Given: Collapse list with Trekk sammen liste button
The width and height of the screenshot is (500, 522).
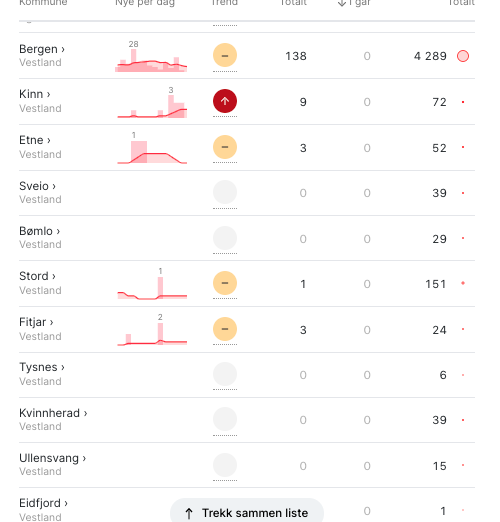Looking at the screenshot, I should [x=247, y=512].
